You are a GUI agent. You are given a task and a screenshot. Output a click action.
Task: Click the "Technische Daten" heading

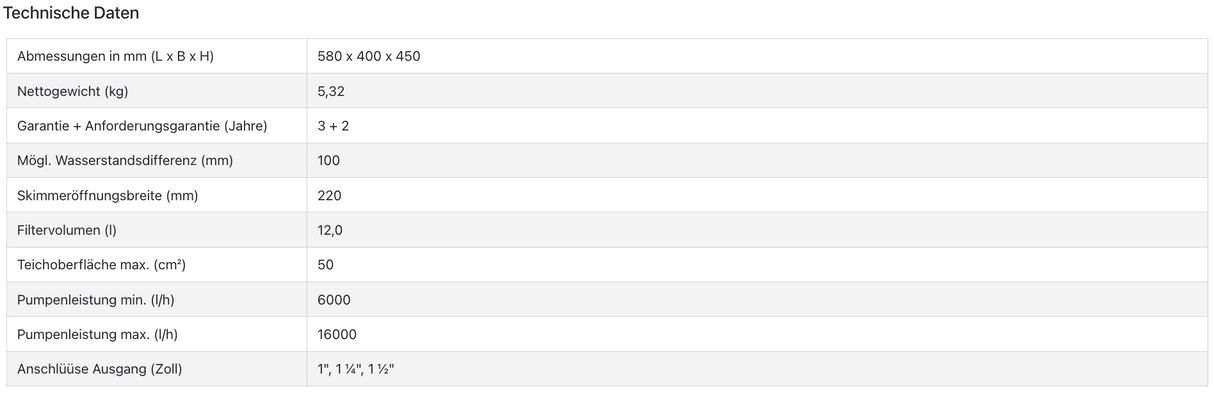(x=71, y=13)
